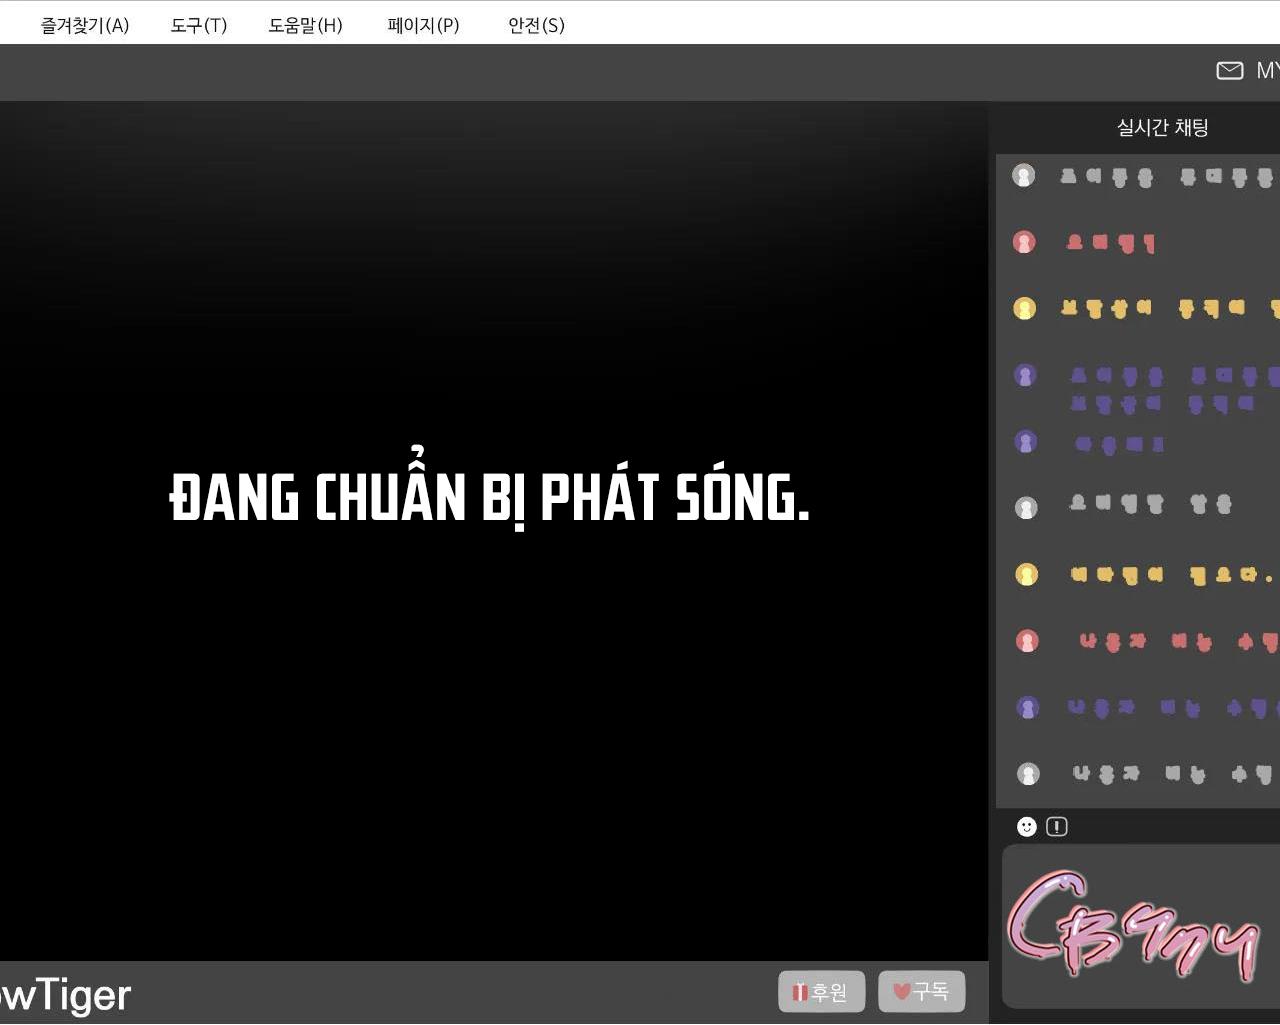1280x1025 pixels.
Task: Go to the MY link in header
Action: tap(1267, 70)
